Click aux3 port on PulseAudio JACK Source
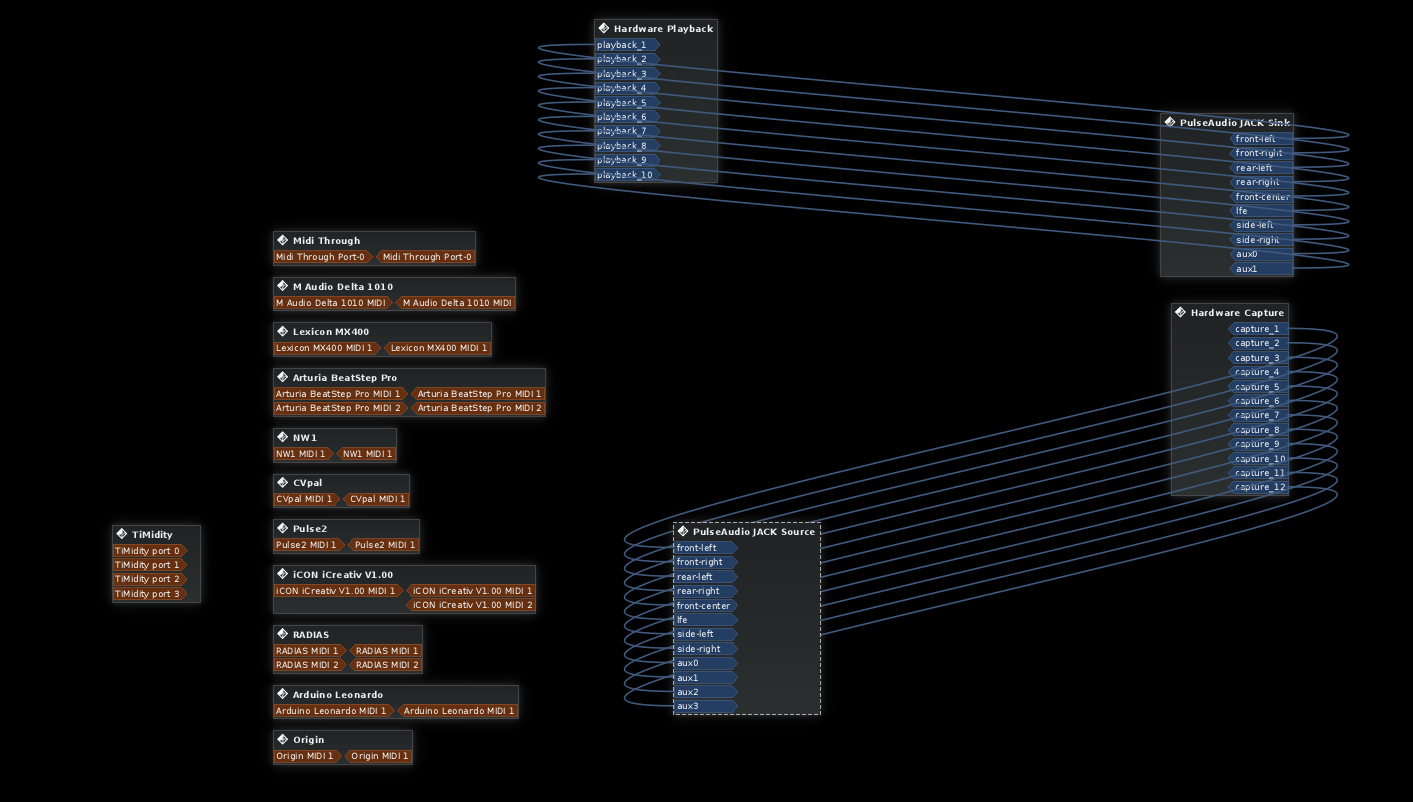 [x=706, y=706]
